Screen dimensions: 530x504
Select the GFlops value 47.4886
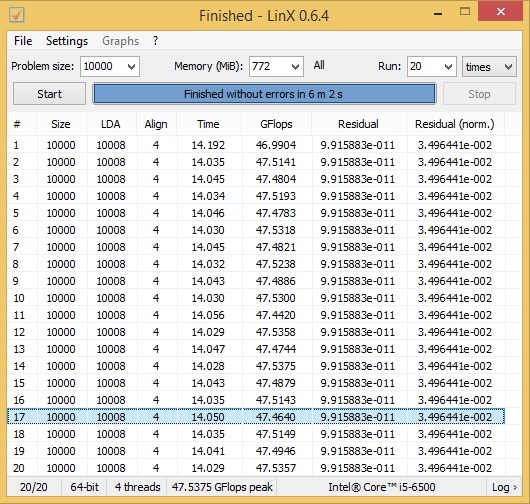coord(276,281)
